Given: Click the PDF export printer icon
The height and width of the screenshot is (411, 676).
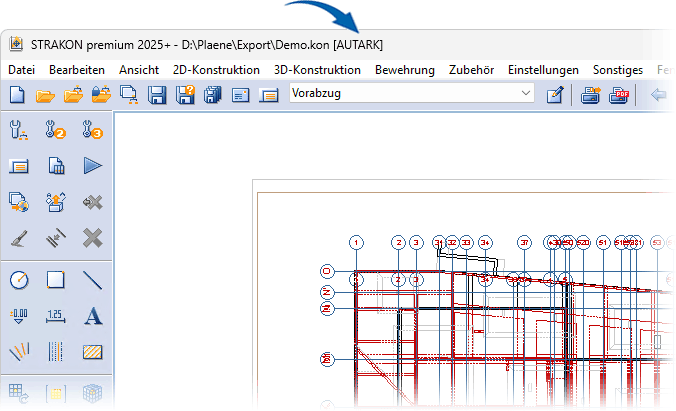Looking at the screenshot, I should pyautogui.click(x=619, y=95).
